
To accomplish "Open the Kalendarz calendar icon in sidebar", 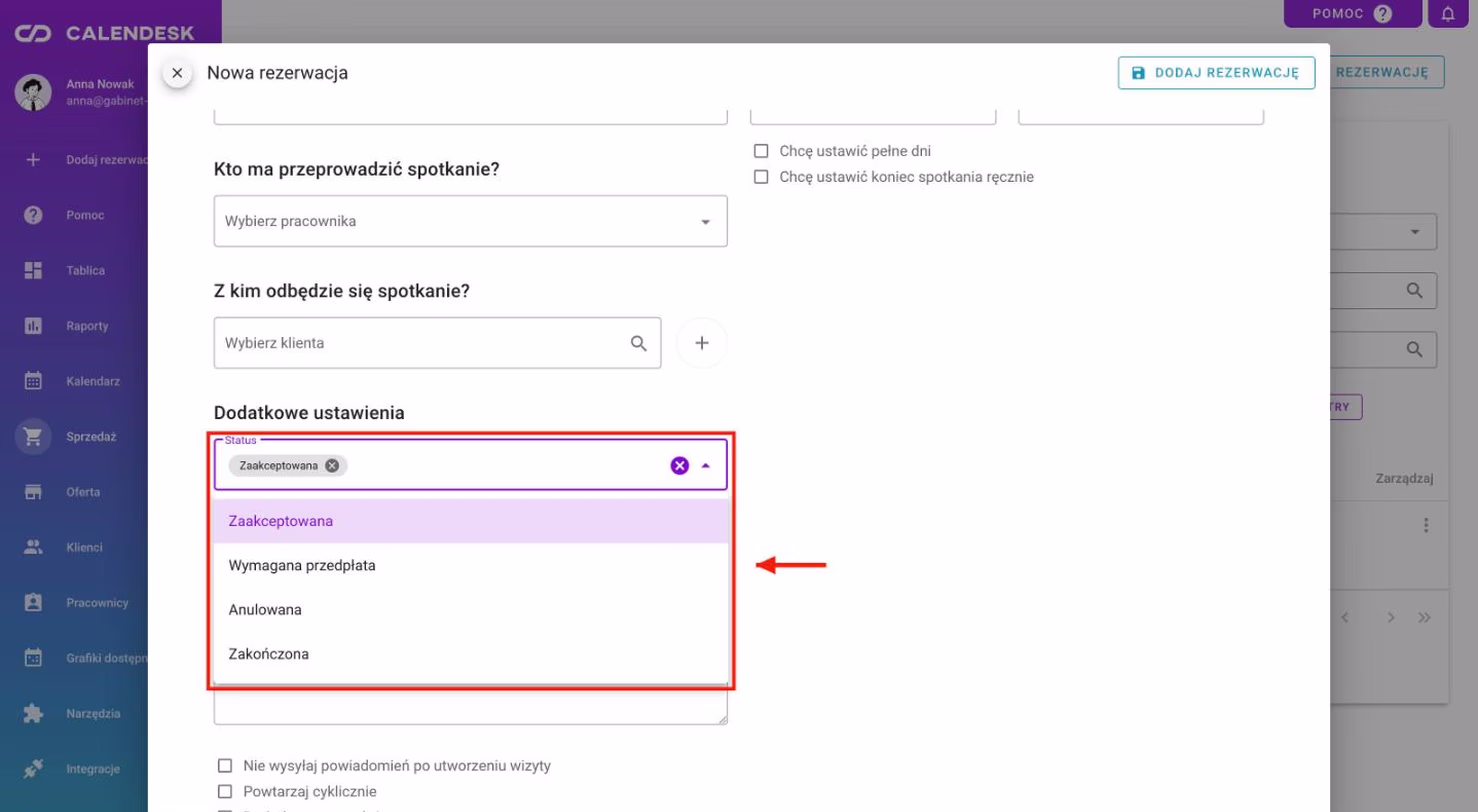I will click(33, 381).
